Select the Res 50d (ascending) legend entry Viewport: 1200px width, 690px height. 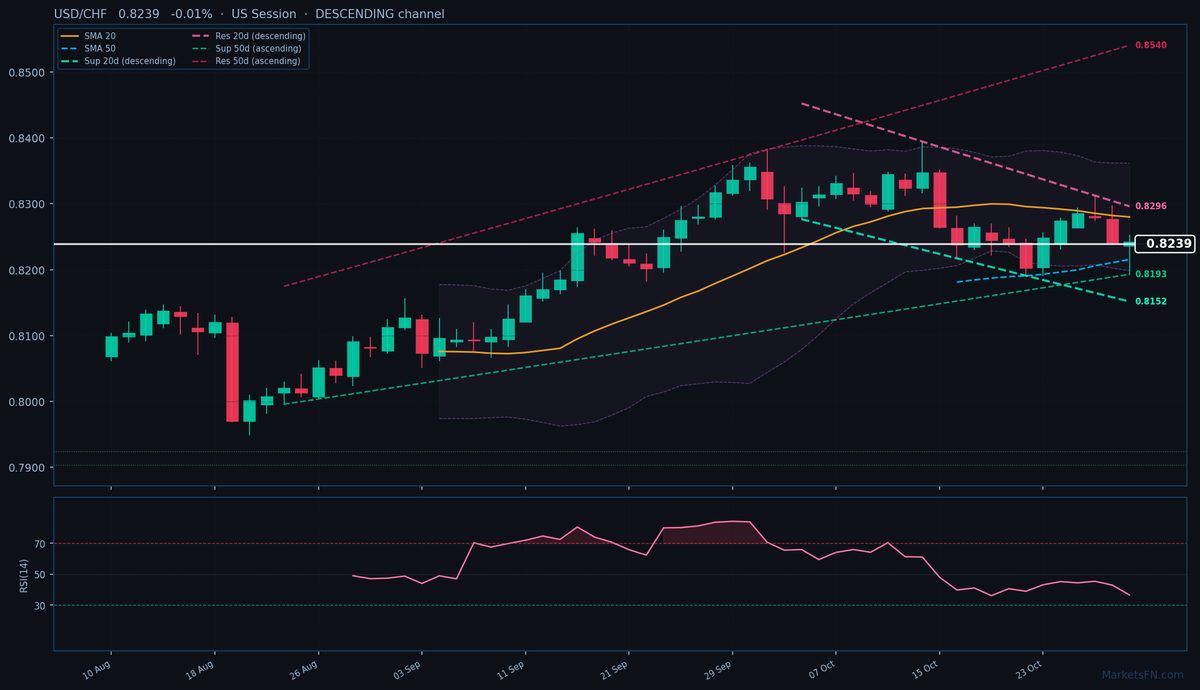point(246,61)
